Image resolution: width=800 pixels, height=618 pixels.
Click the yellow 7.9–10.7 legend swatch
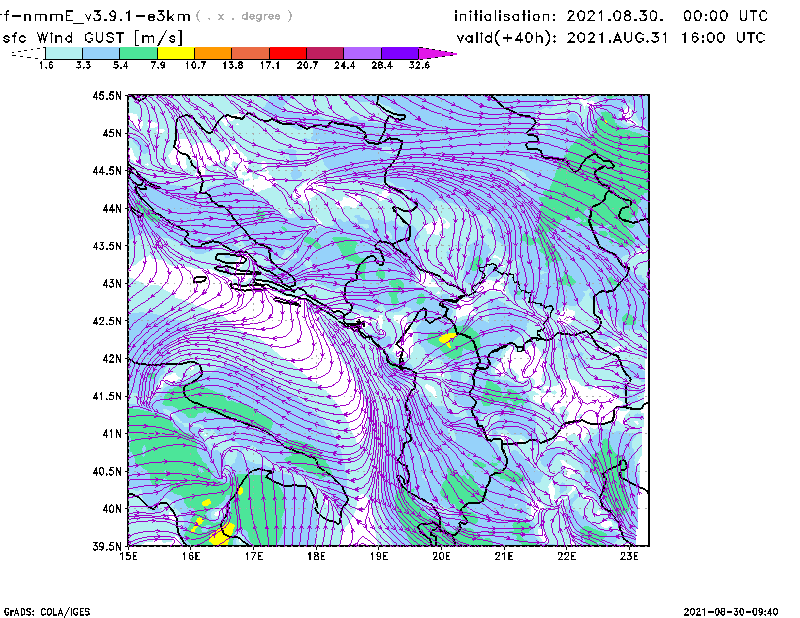click(x=176, y=53)
